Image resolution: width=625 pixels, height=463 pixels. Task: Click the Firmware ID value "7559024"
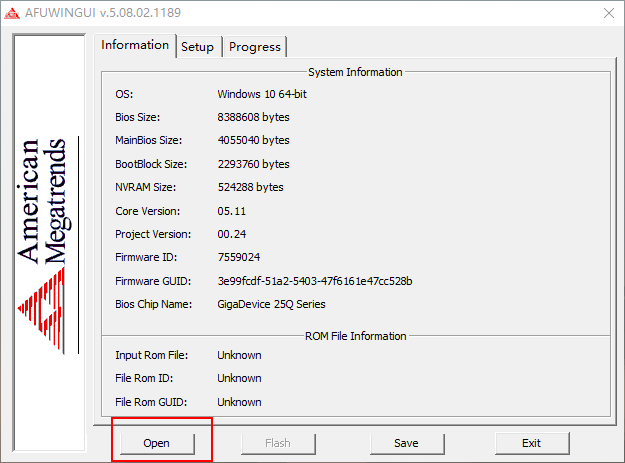coord(239,257)
